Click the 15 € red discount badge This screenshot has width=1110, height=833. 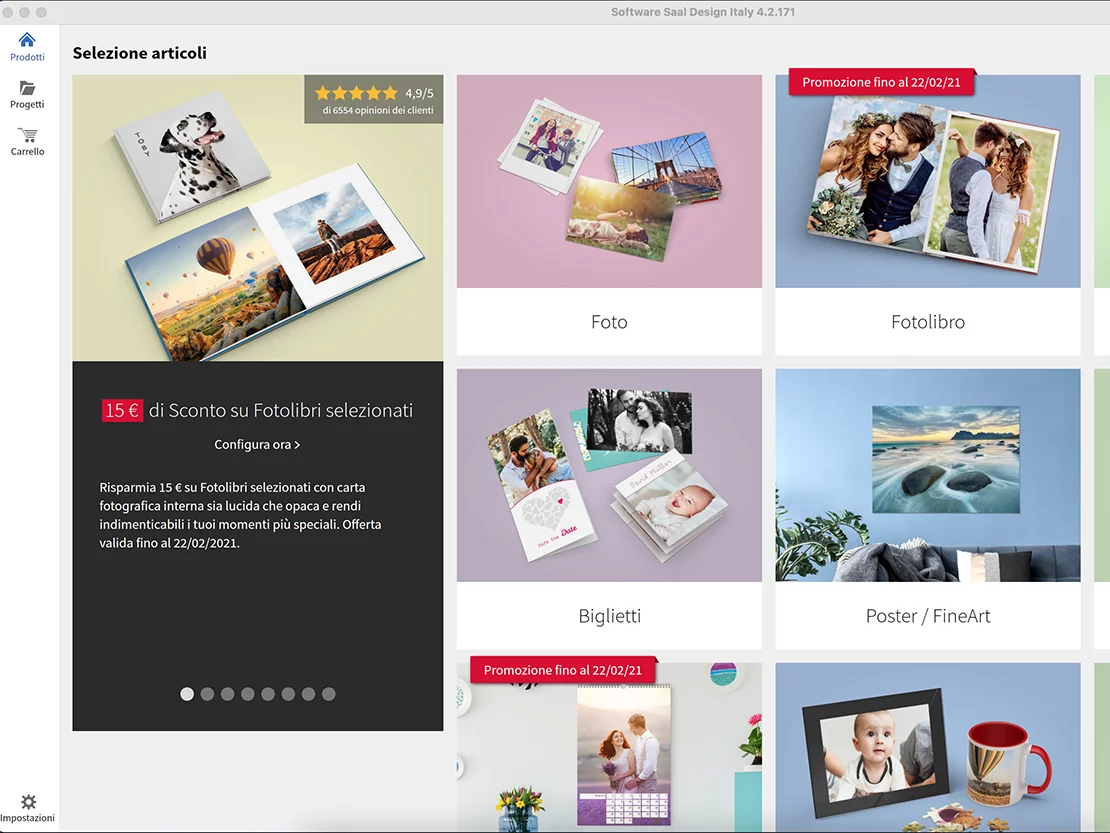click(x=122, y=410)
